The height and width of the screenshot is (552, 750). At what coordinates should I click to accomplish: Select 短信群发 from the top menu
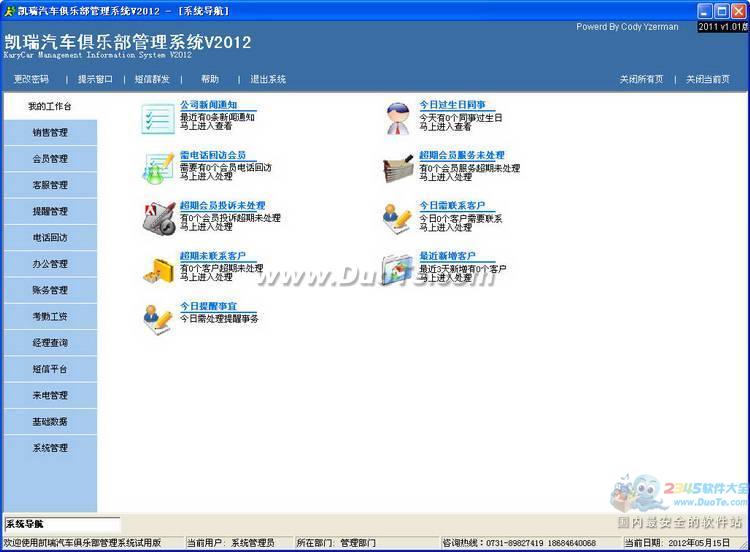point(152,79)
